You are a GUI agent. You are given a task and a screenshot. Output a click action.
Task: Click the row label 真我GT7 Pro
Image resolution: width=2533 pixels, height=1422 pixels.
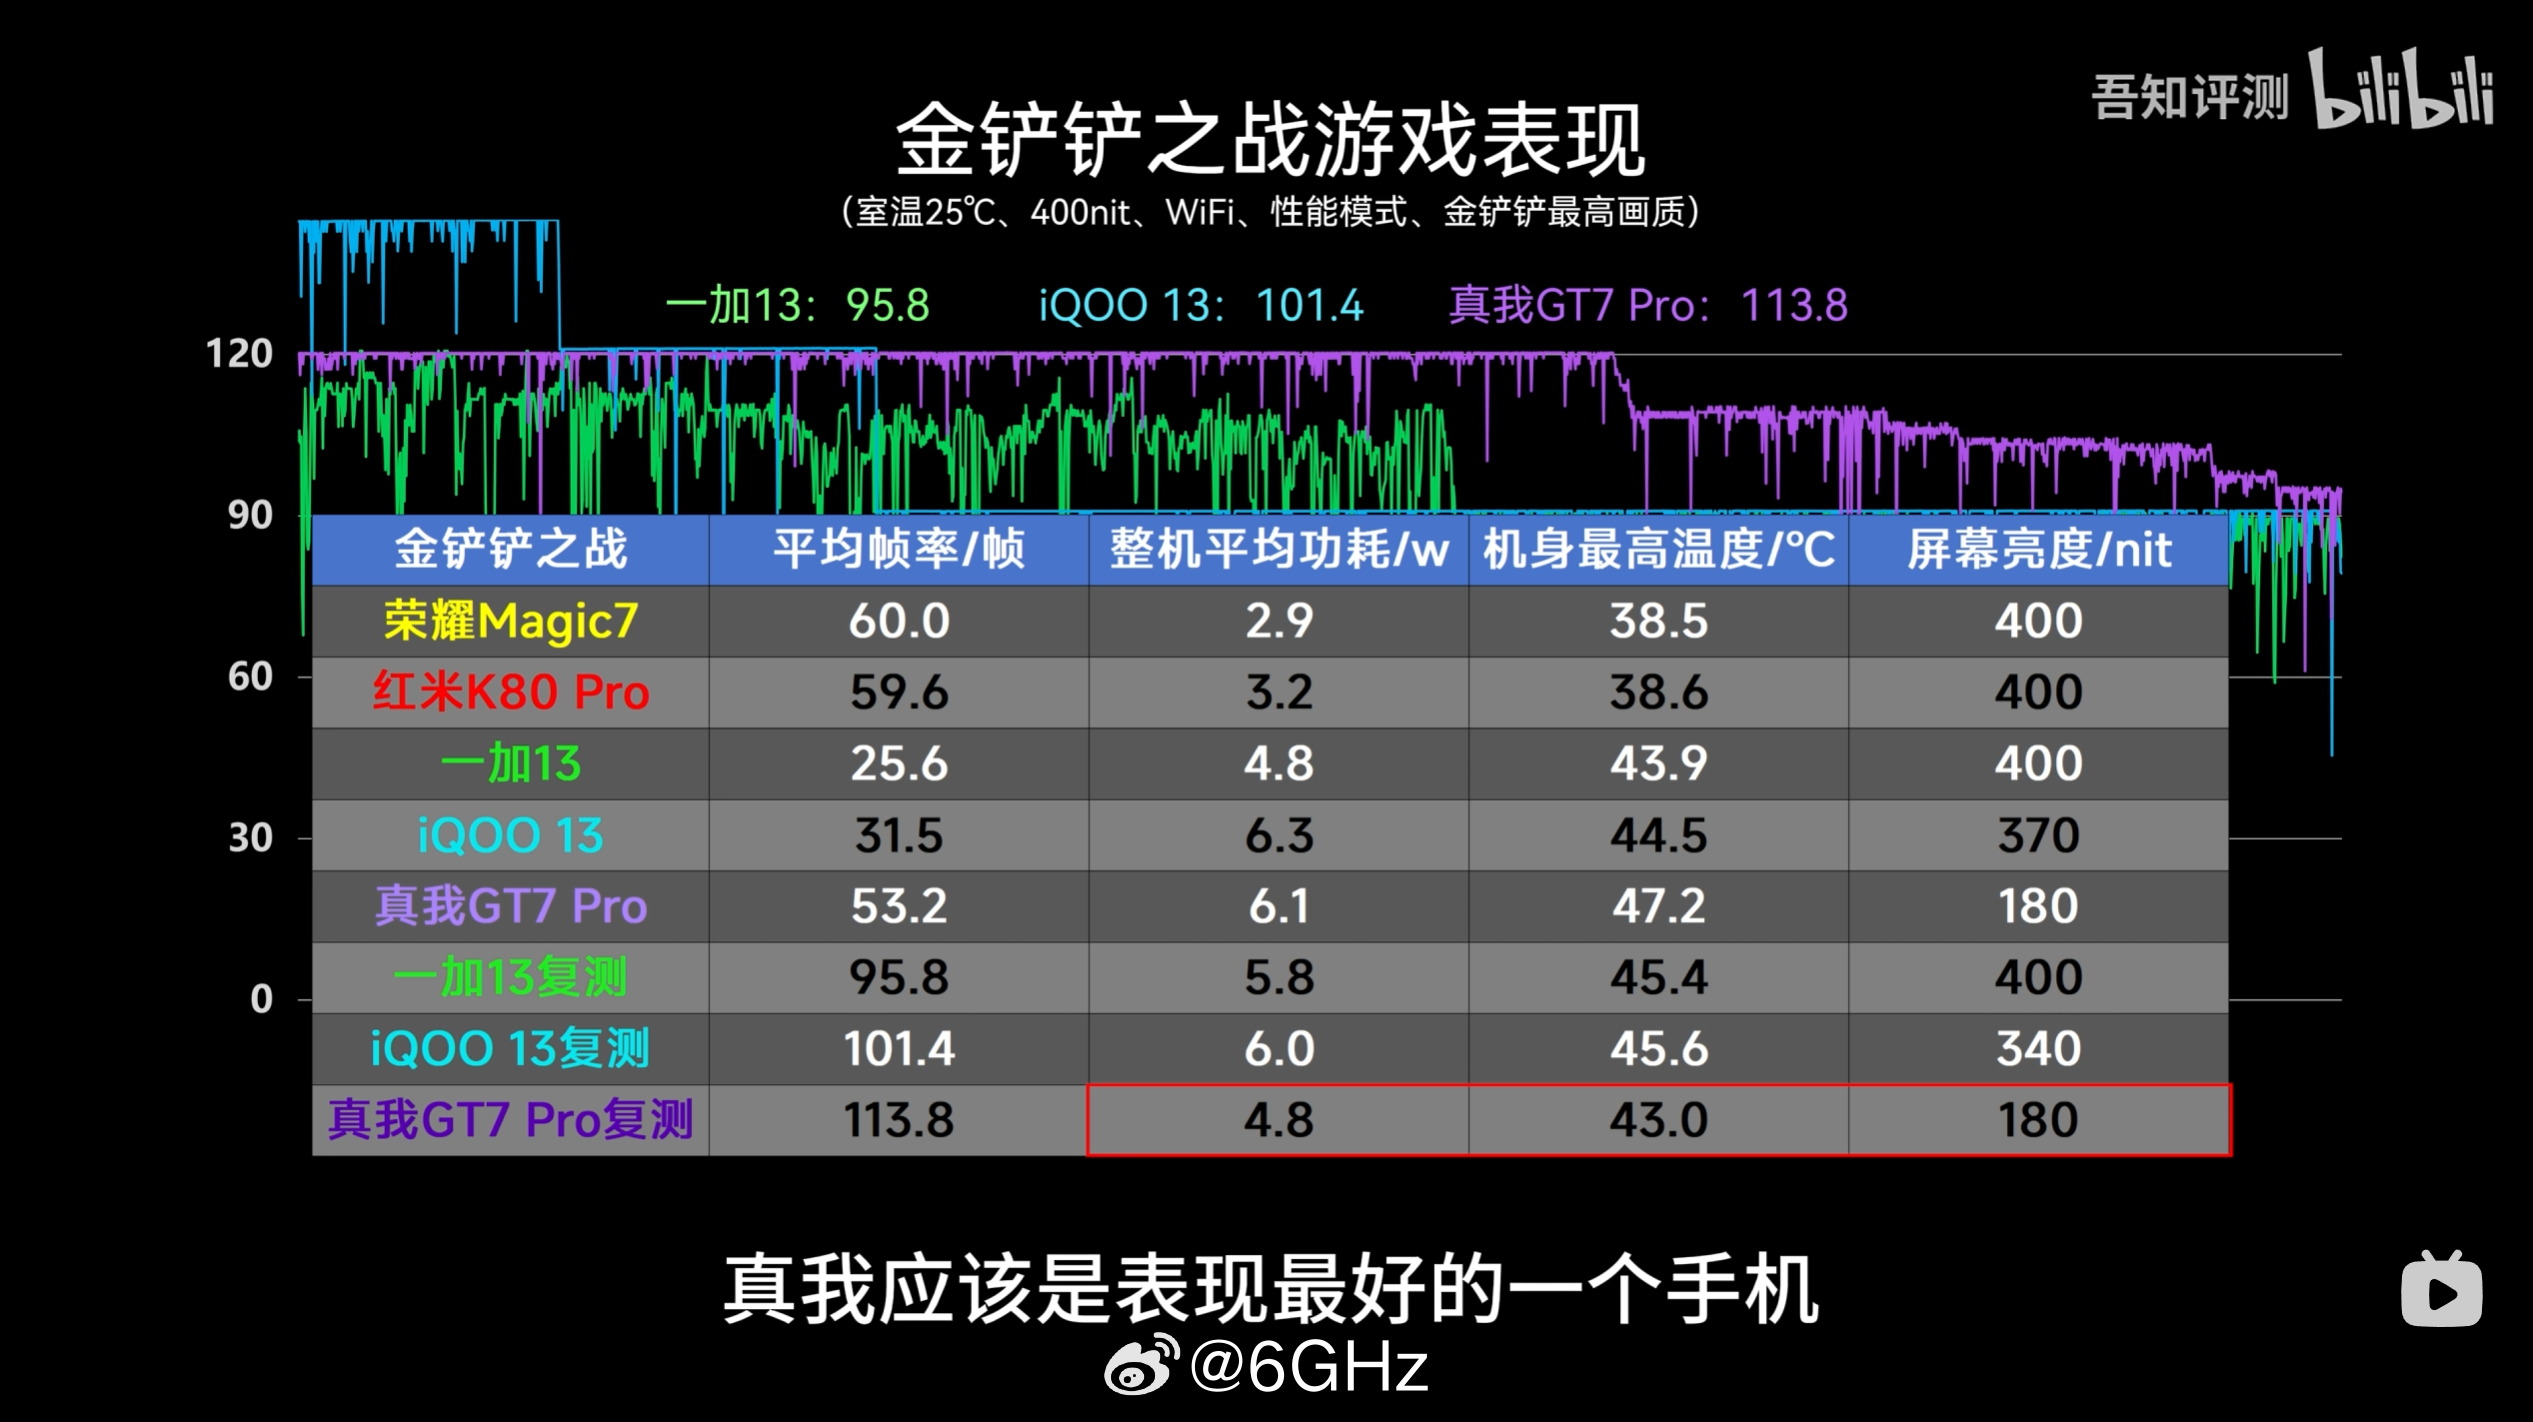click(x=510, y=906)
